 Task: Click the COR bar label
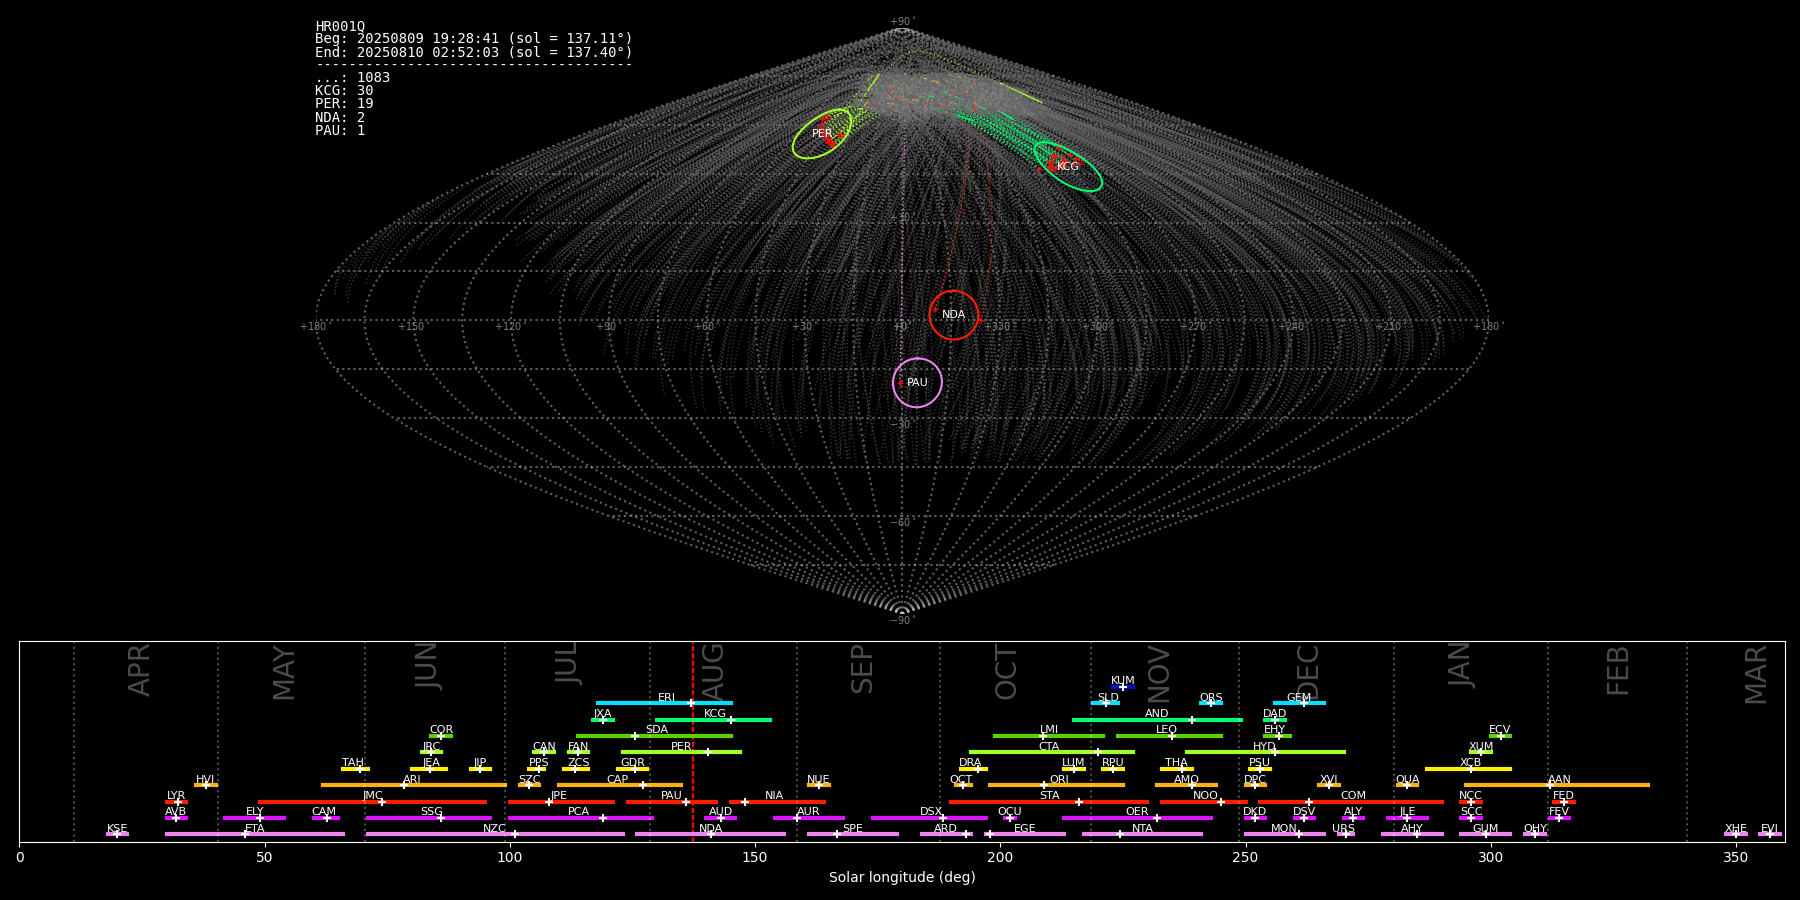pyautogui.click(x=441, y=730)
